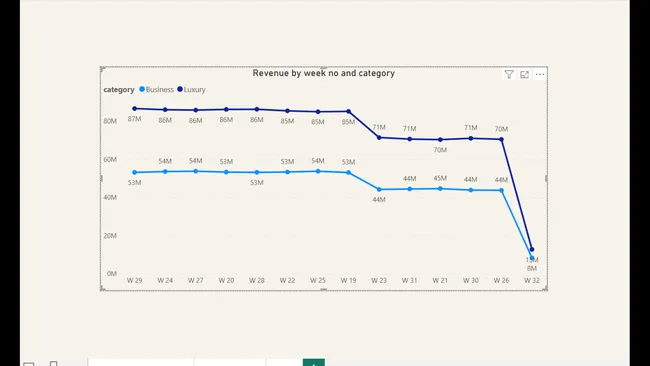
Task: Select the Luxury data point for W 31
Action: point(410,139)
